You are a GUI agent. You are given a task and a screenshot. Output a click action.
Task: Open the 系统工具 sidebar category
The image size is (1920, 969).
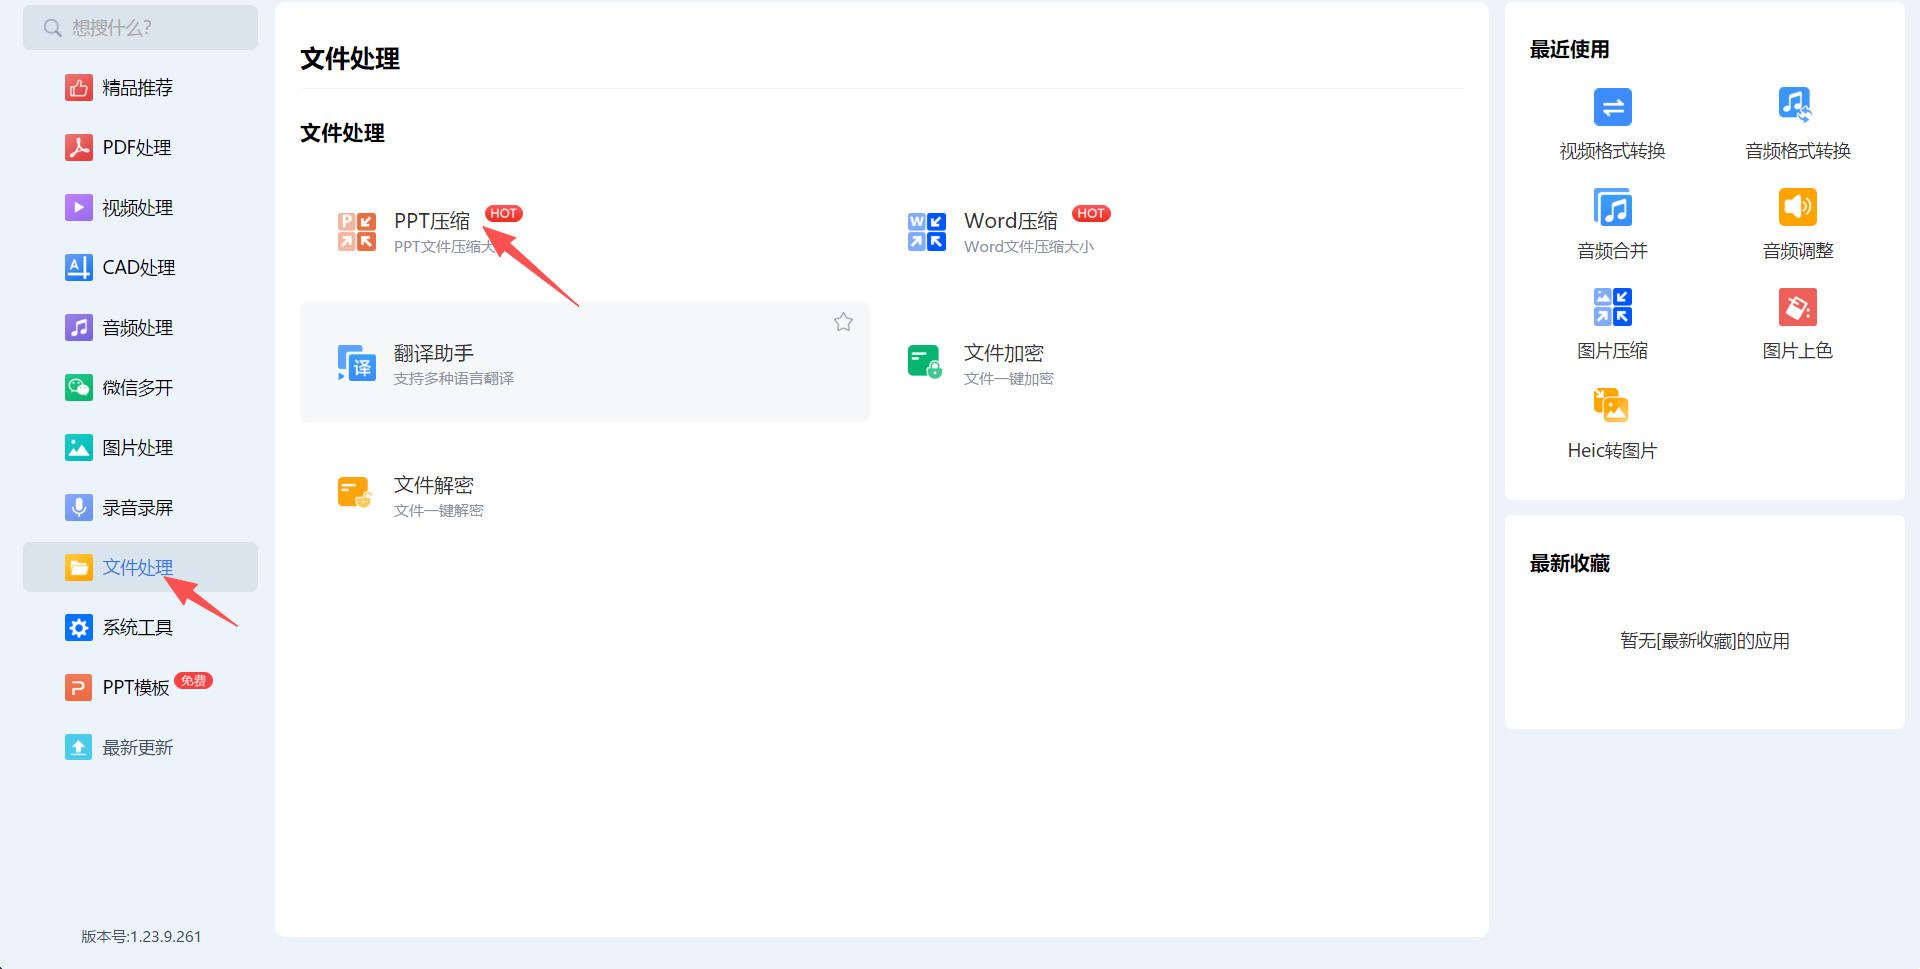point(137,628)
